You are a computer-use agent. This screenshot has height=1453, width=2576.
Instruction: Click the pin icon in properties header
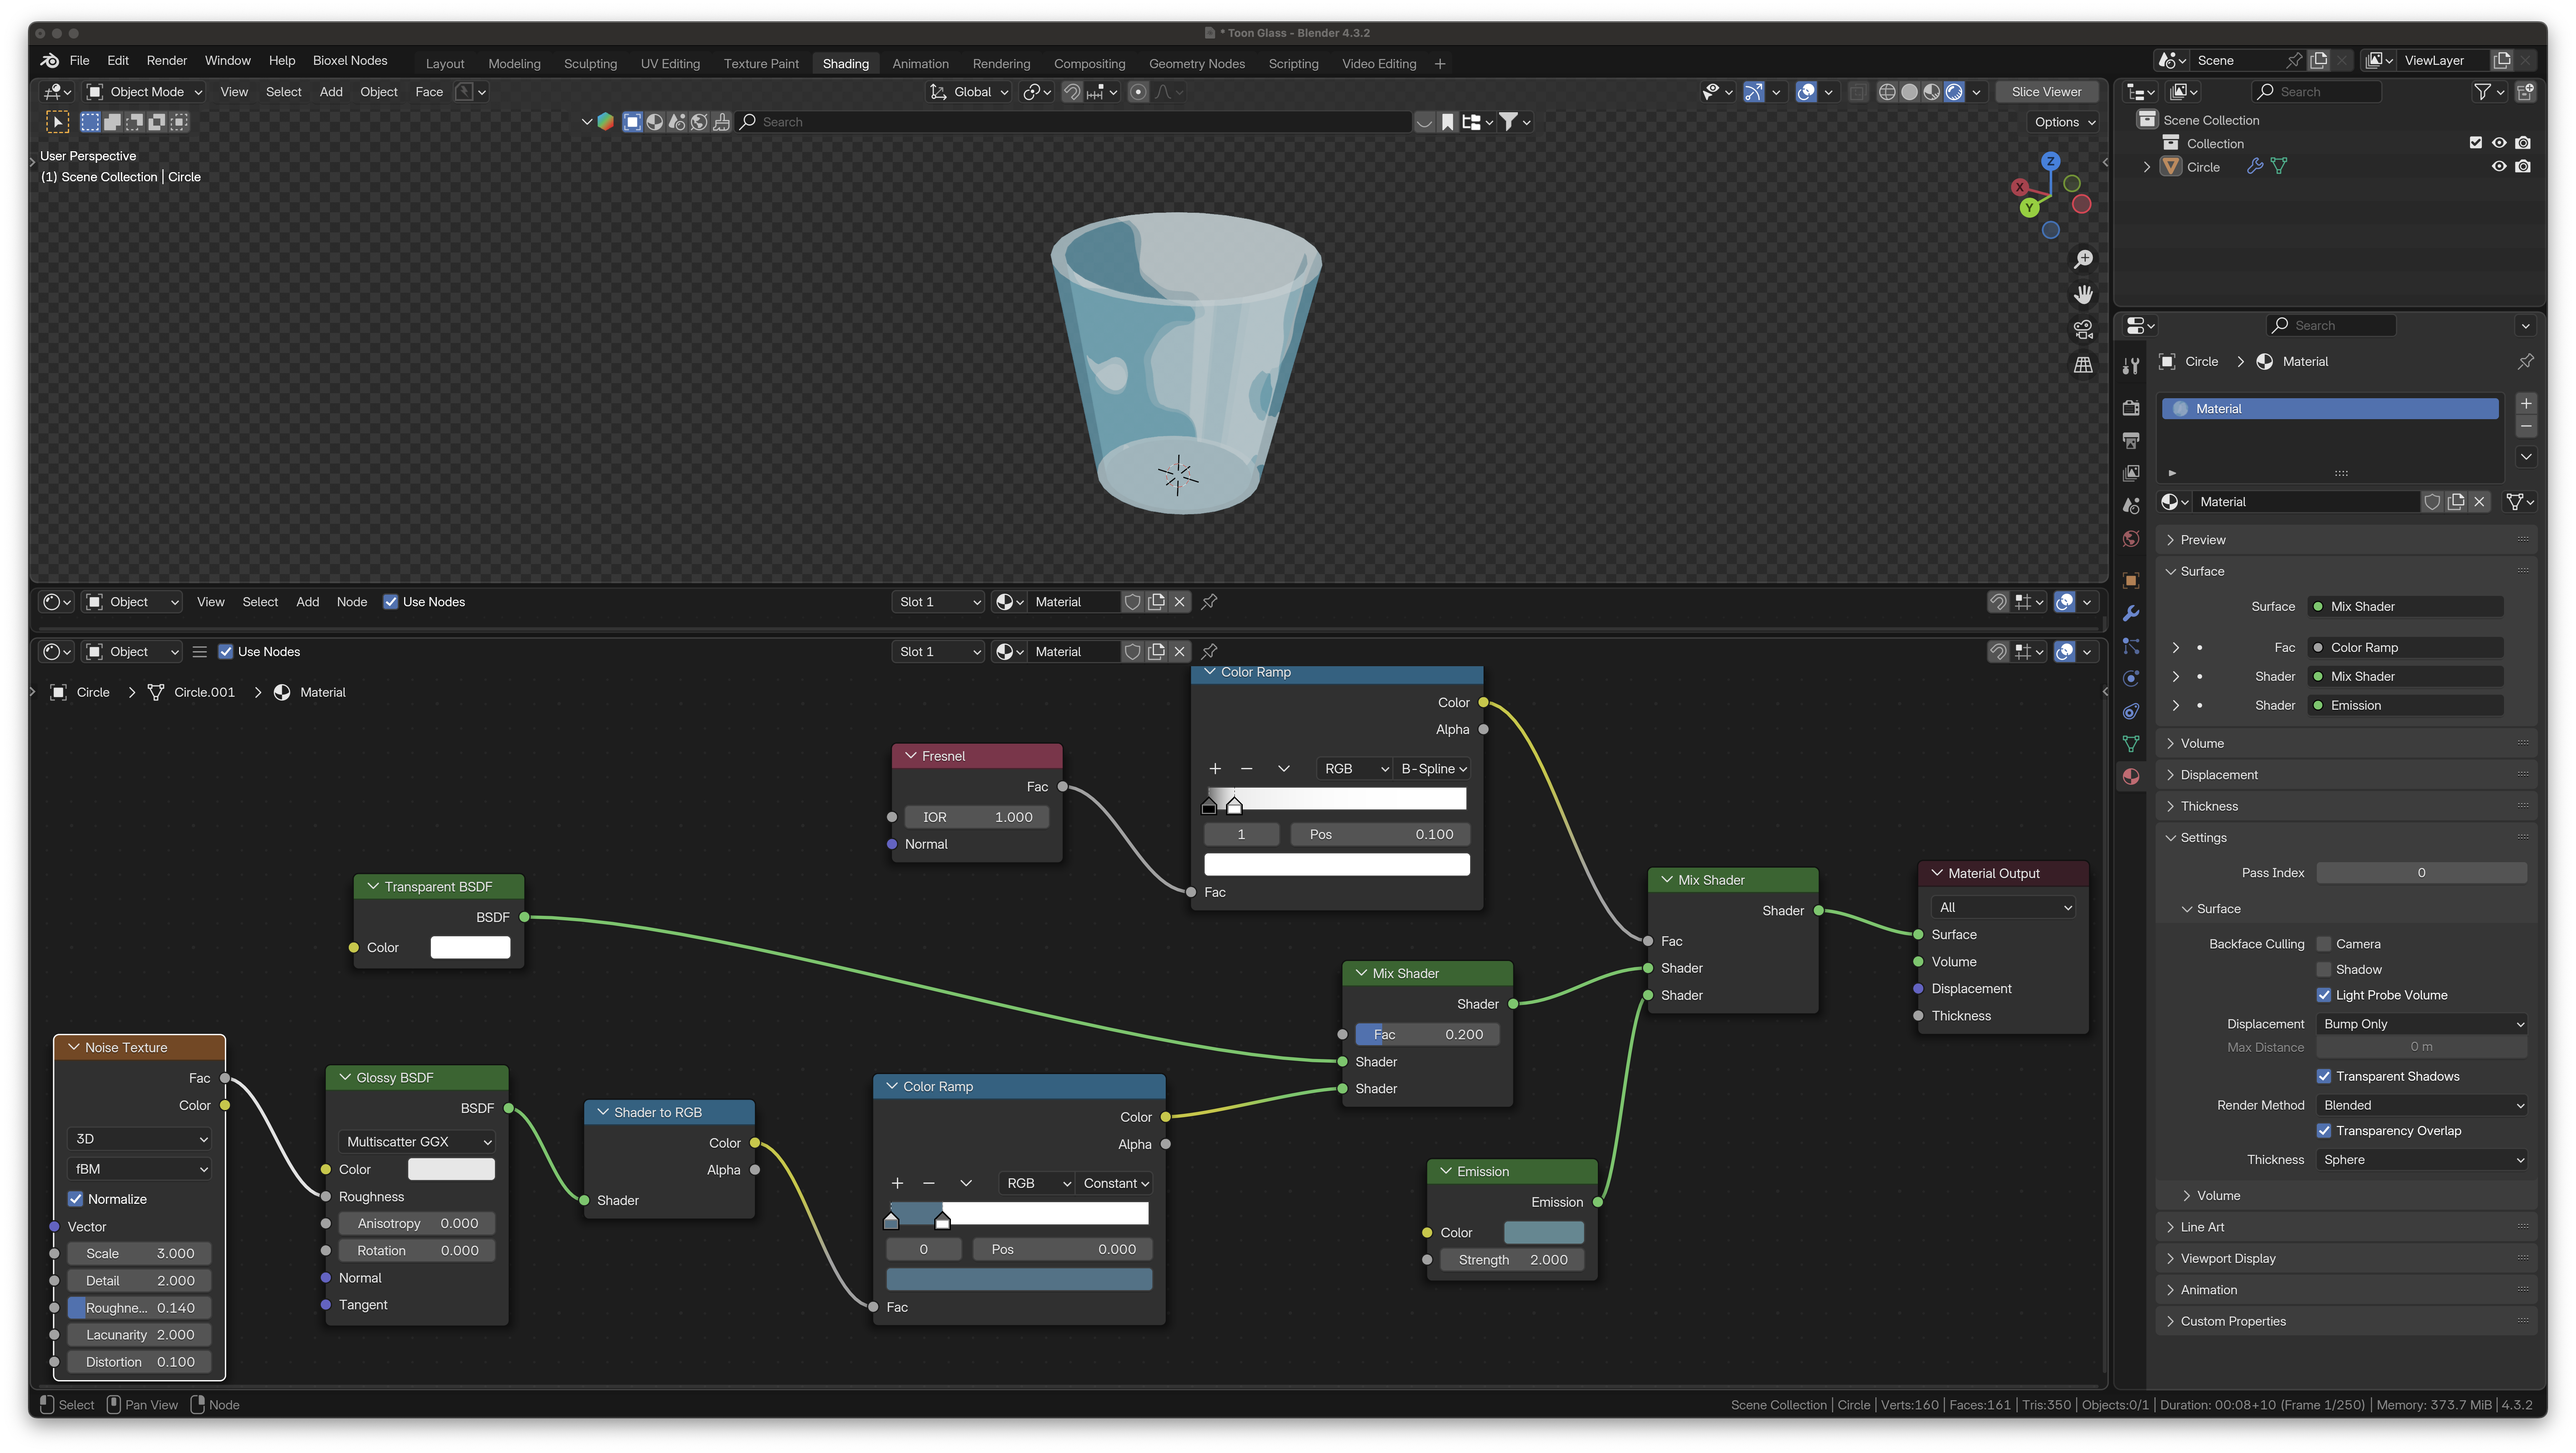[x=2526, y=362]
